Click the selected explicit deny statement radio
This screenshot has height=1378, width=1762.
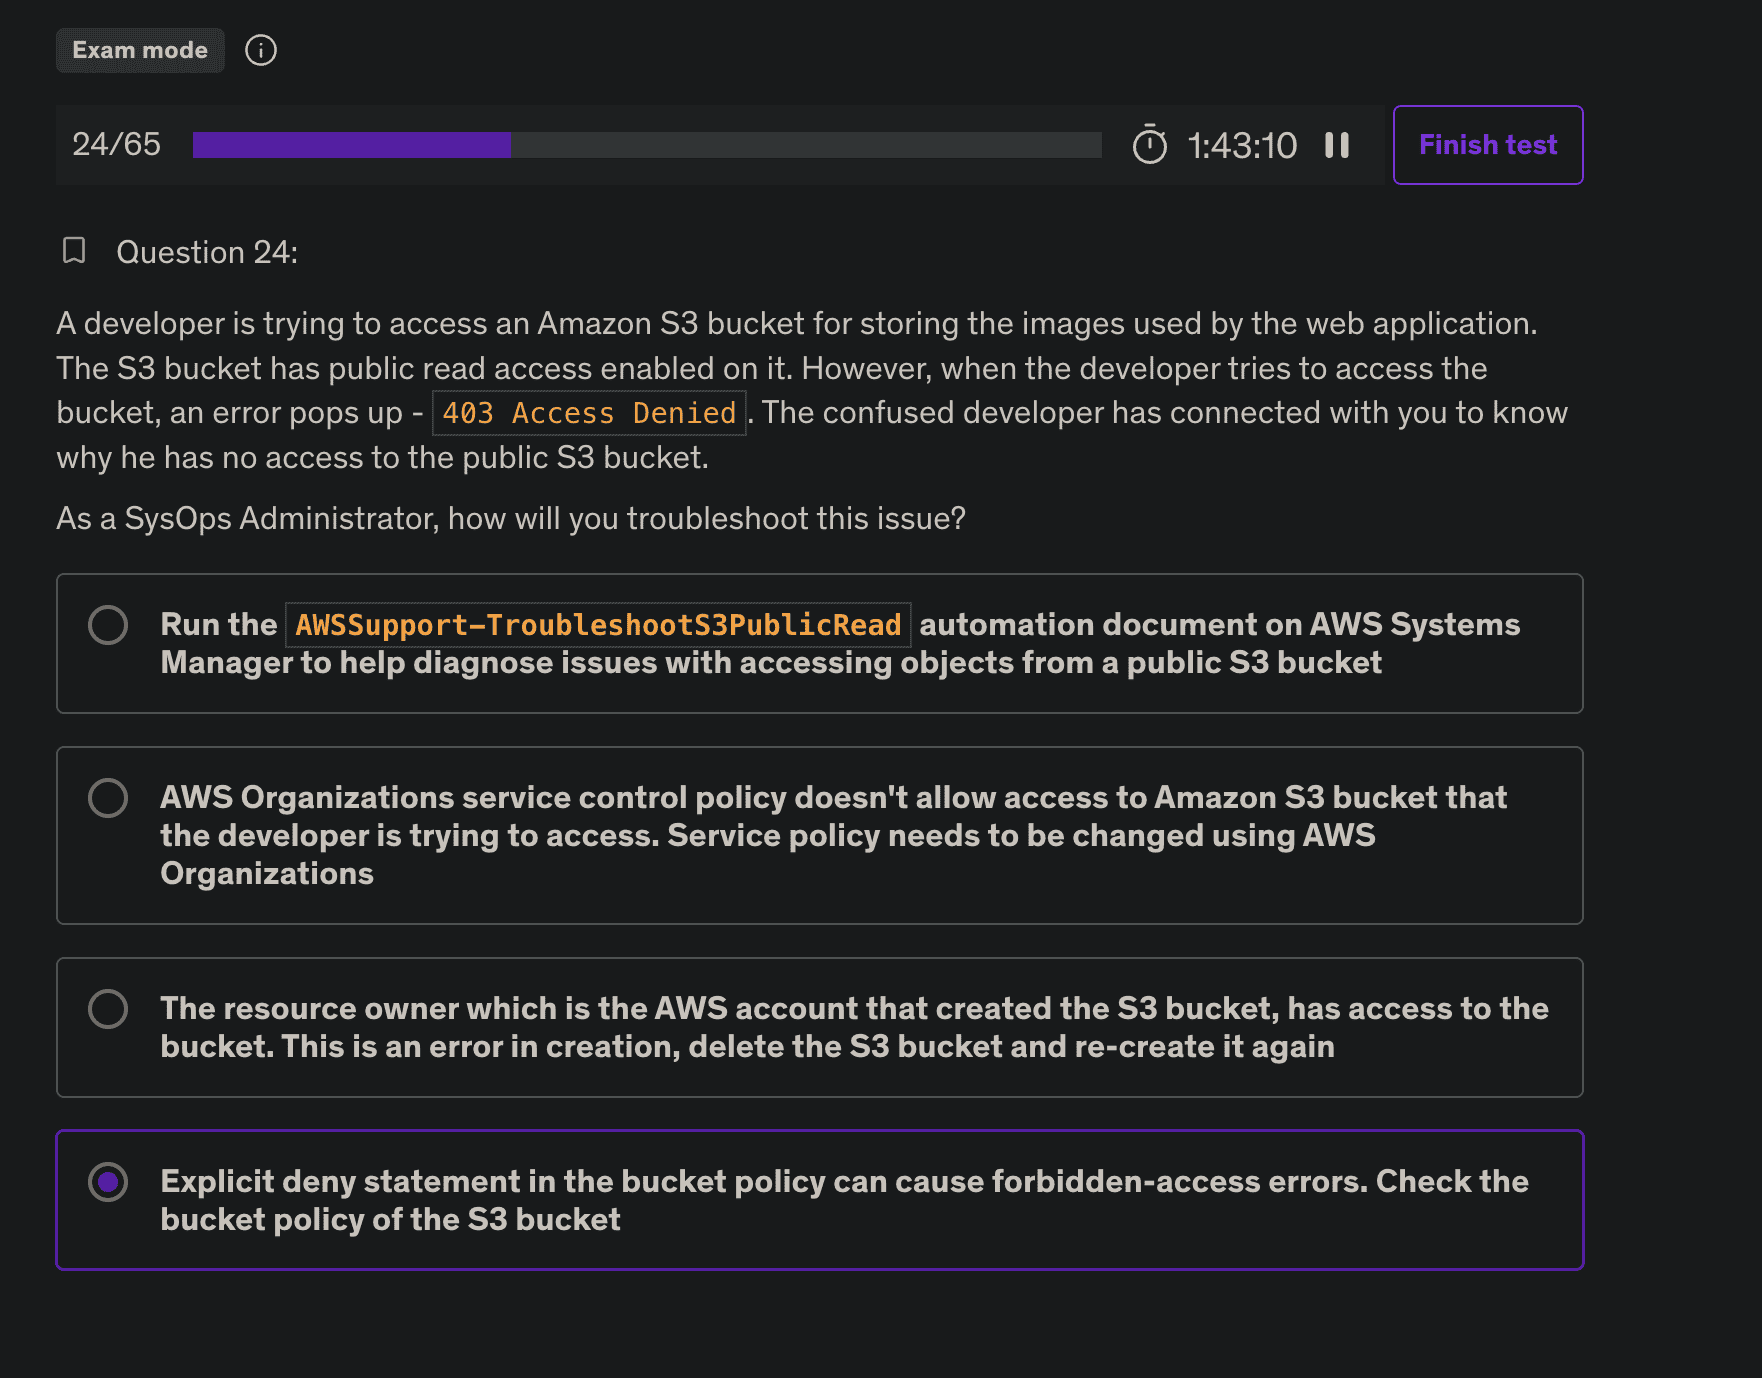pos(108,1182)
